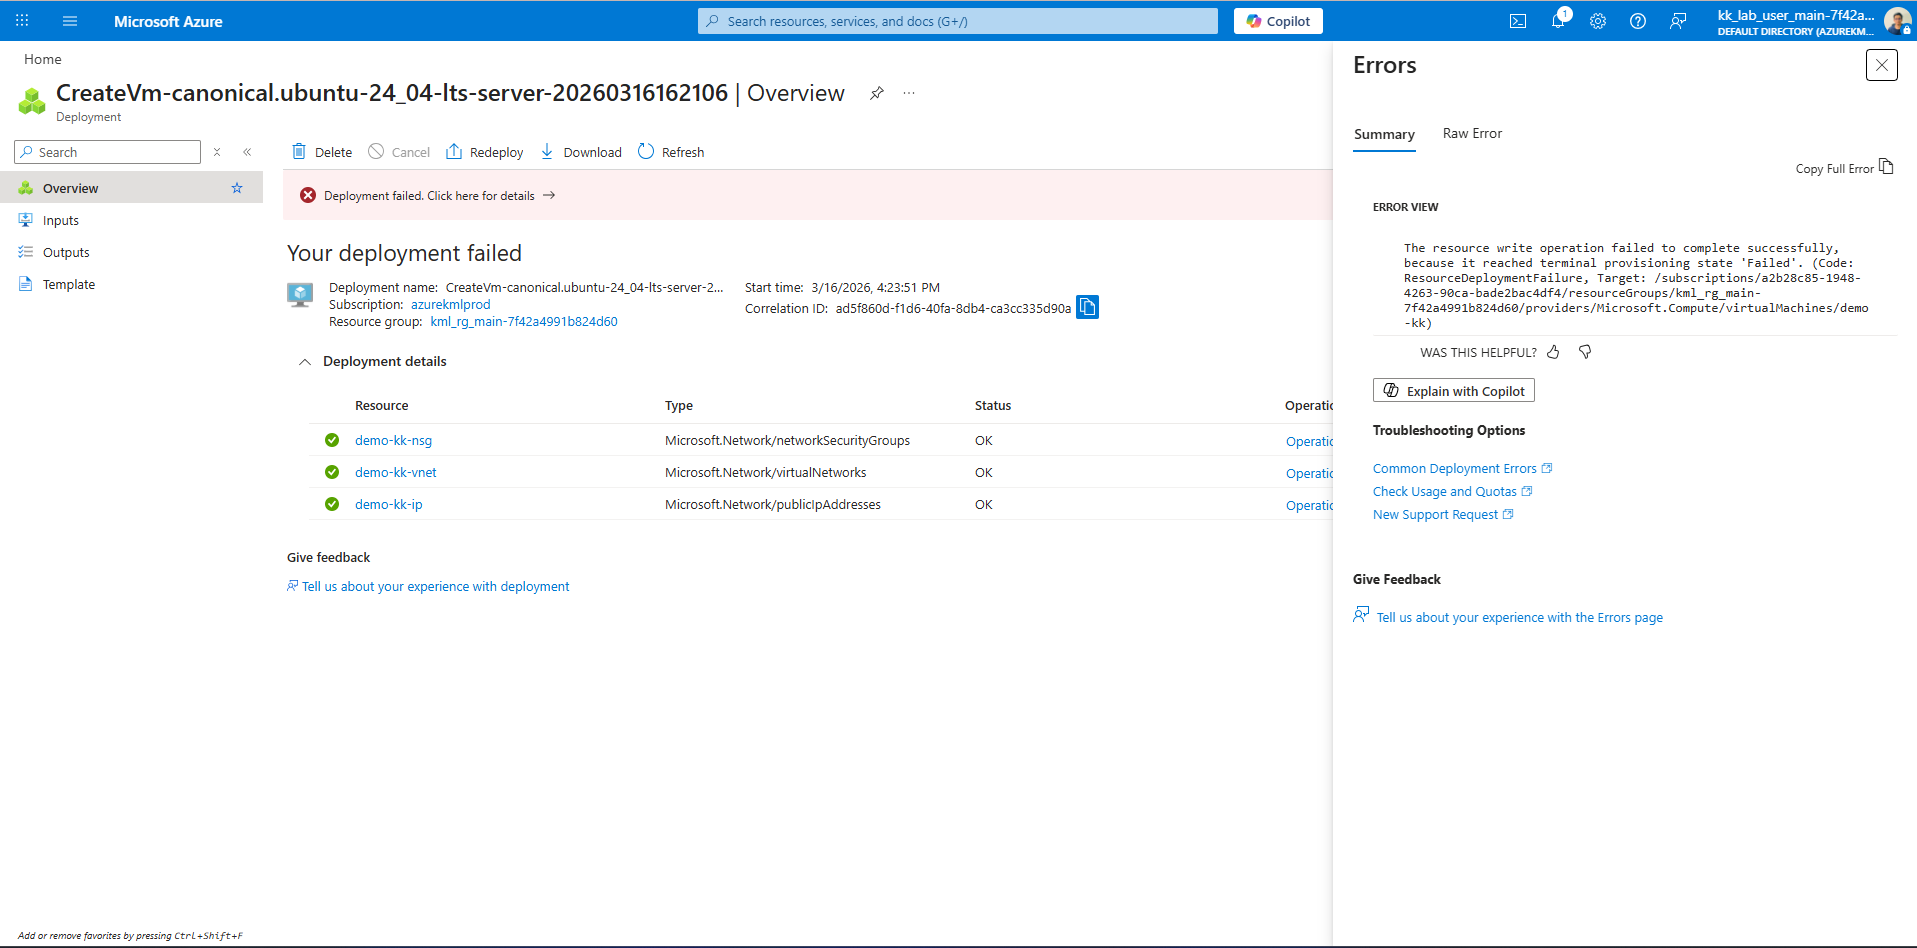This screenshot has height=948, width=1917.
Task: Click Explain with Copilot button
Action: [1454, 390]
